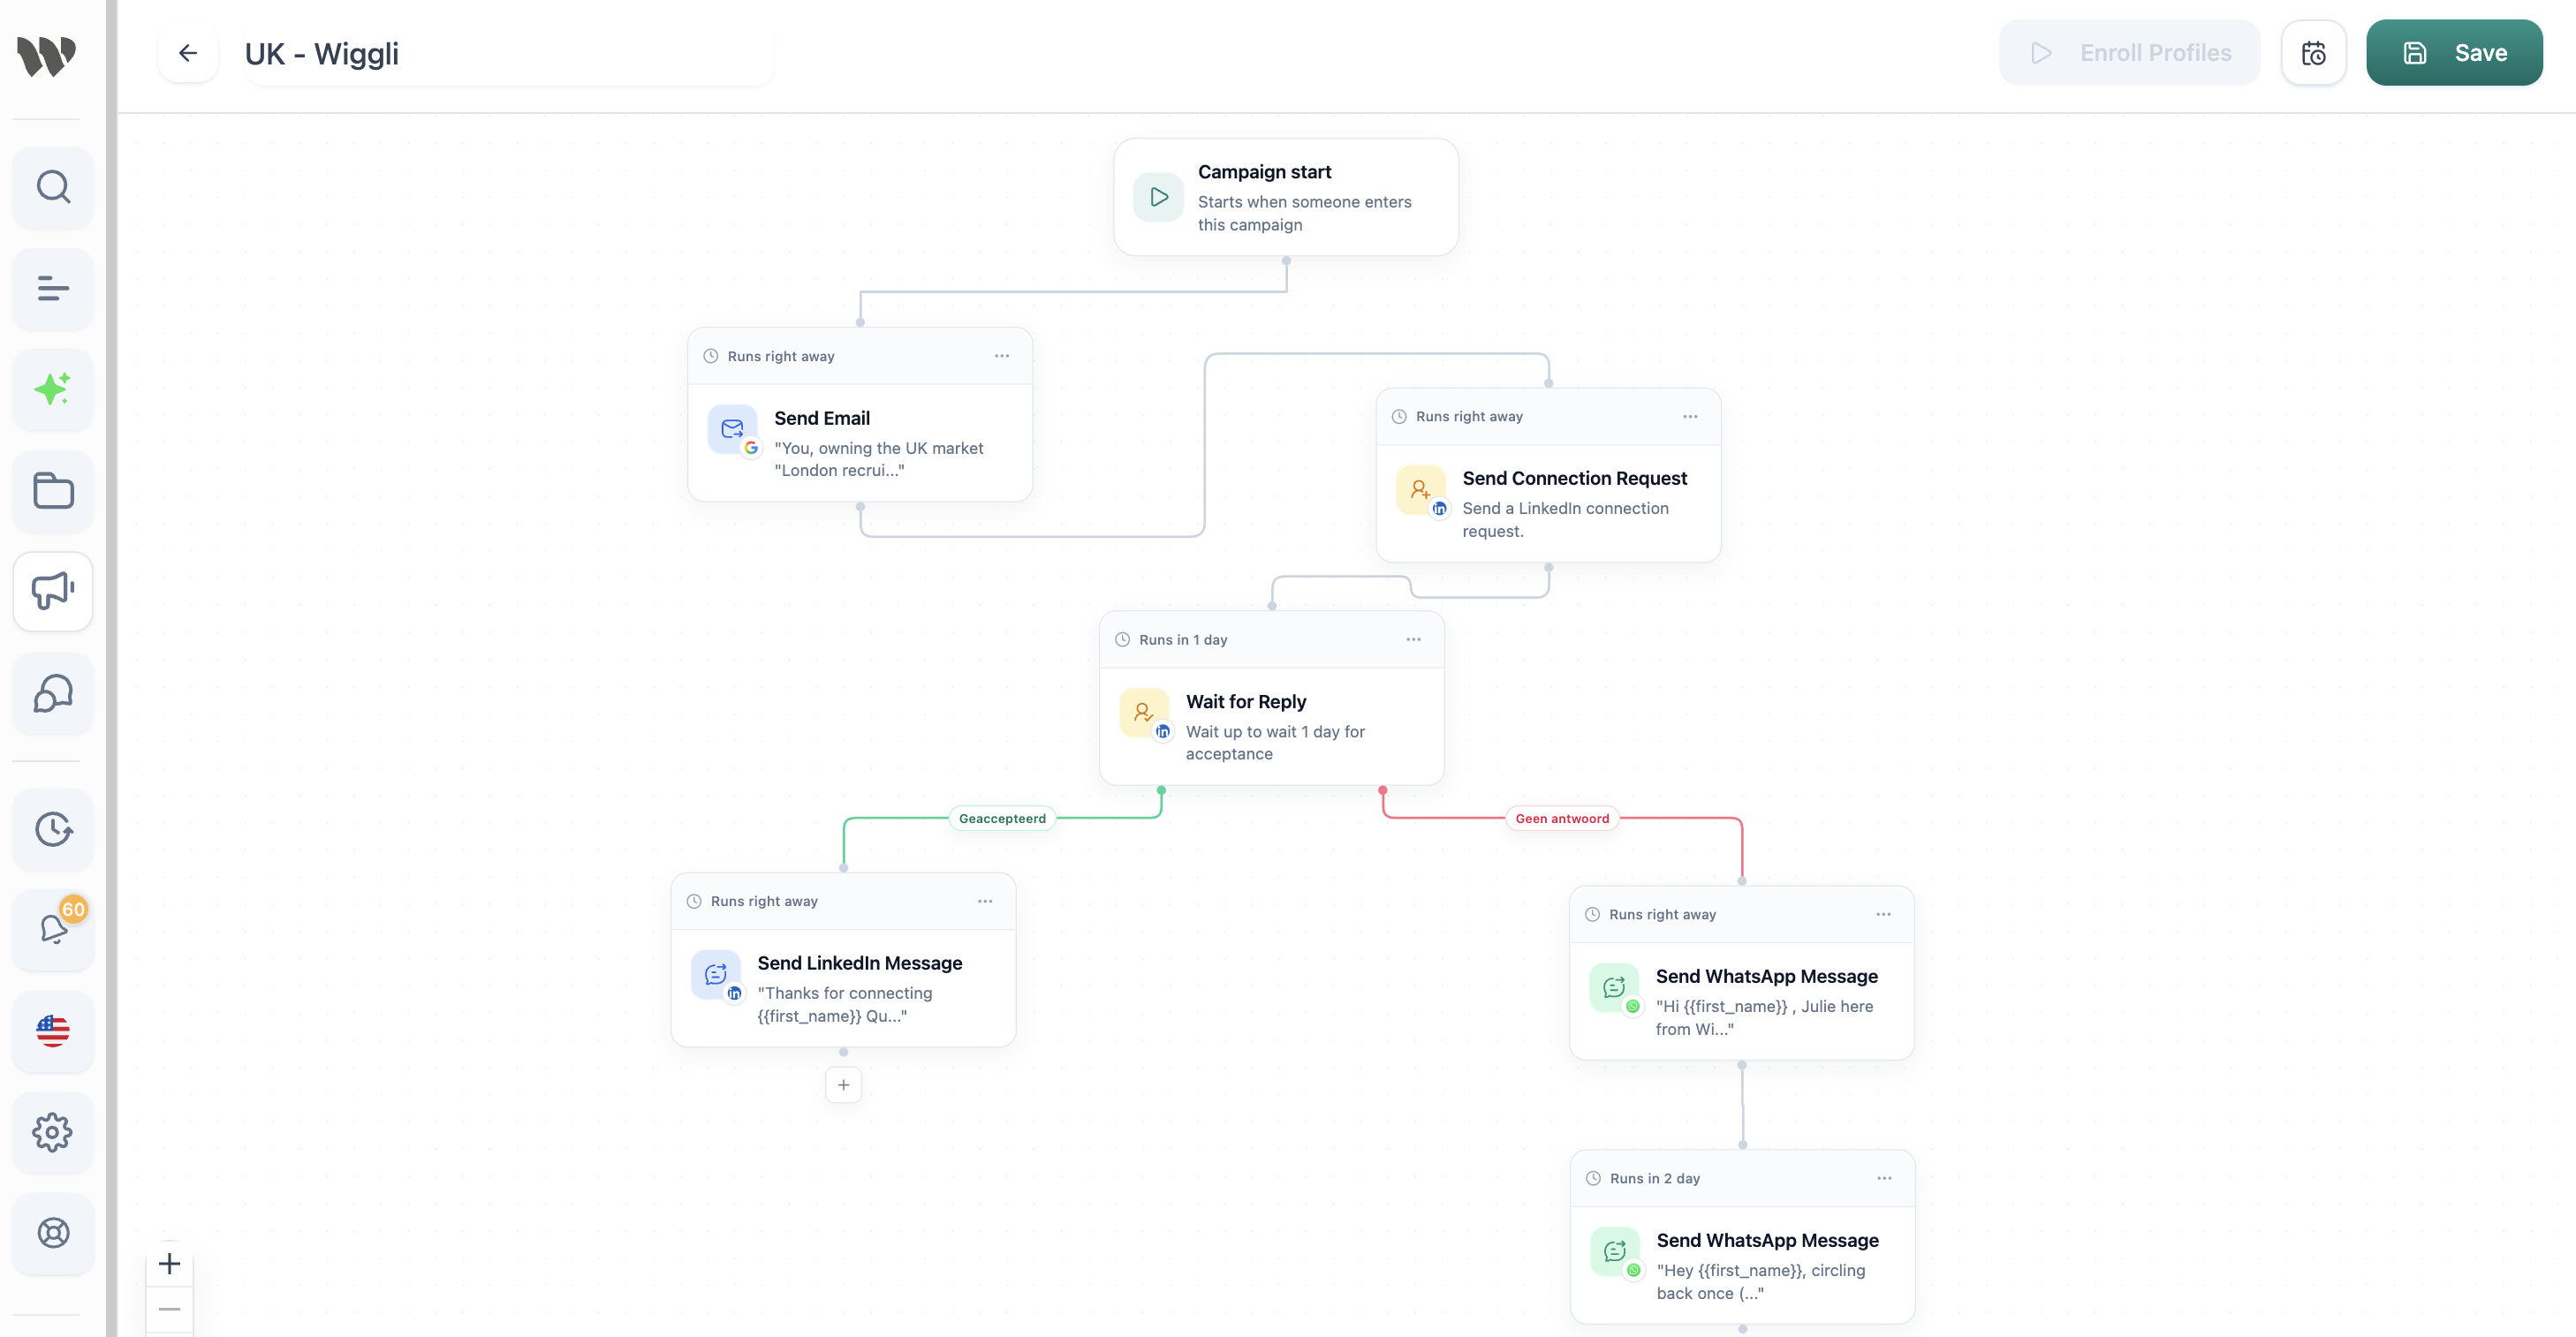Open notifications with 60 badge
Viewport: 2576px width, 1337px height.
pyautogui.click(x=53, y=929)
